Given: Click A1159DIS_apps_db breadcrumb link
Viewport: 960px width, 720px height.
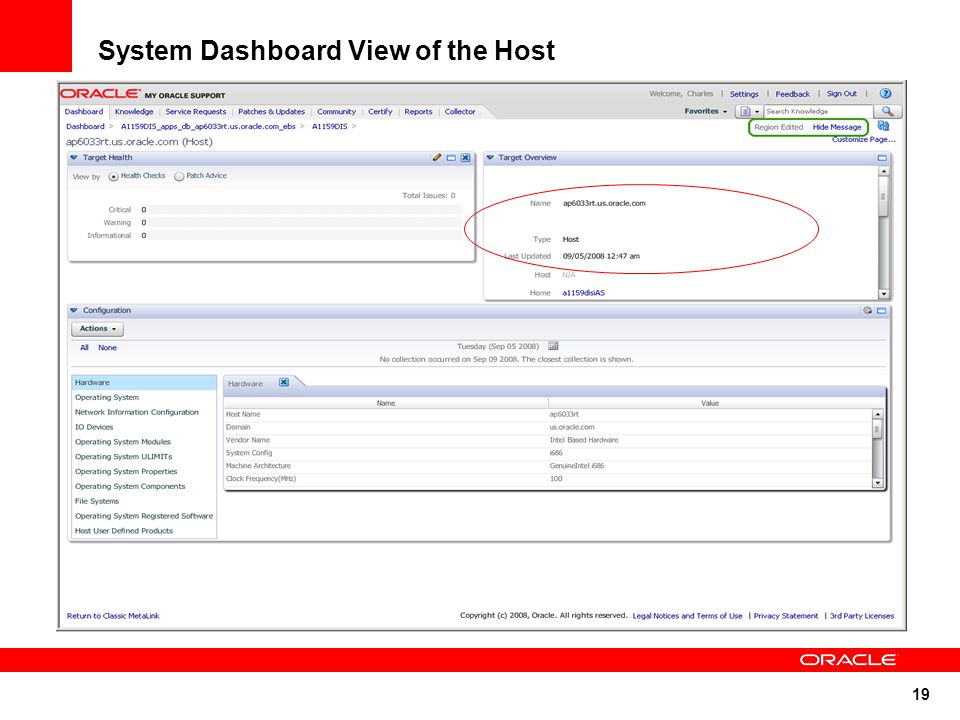Looking at the screenshot, I should (x=208, y=127).
